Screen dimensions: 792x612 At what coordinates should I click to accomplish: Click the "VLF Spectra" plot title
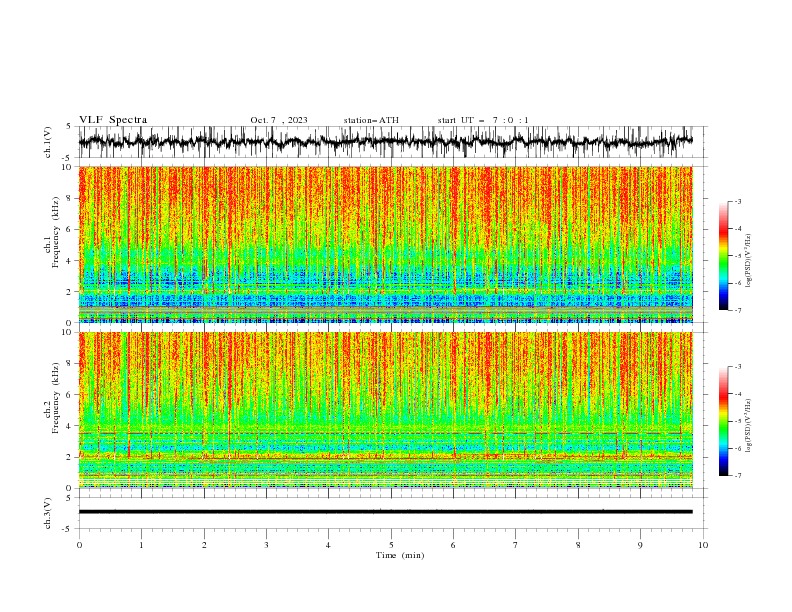click(x=113, y=120)
